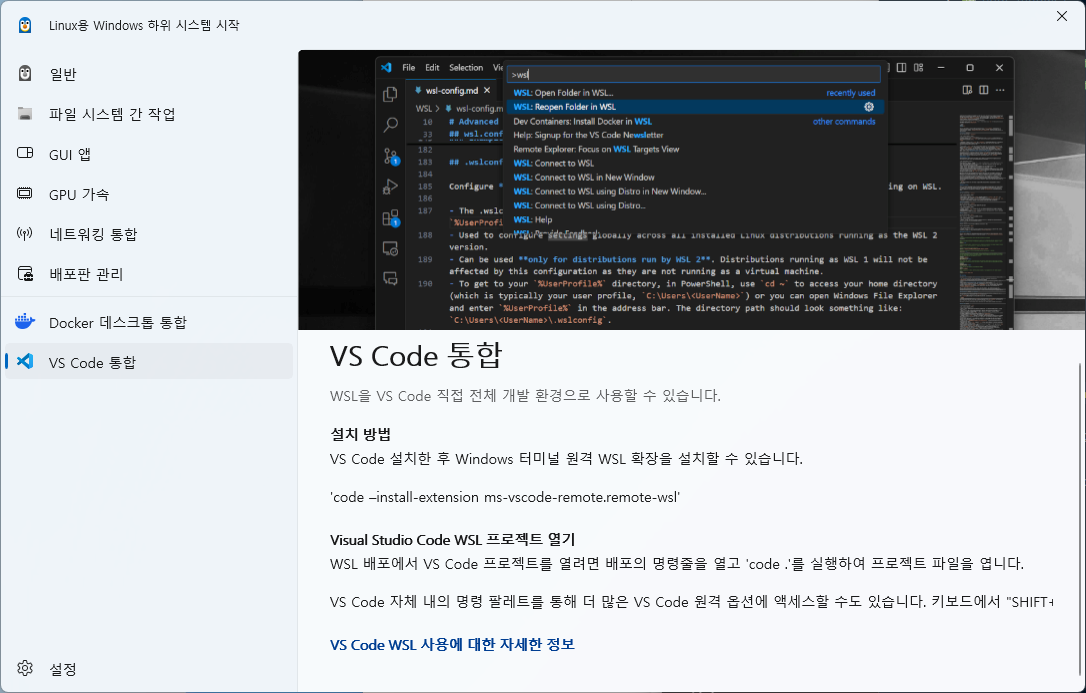
Task: Click the WSL penguin icon in title bar
Action: tap(25, 25)
